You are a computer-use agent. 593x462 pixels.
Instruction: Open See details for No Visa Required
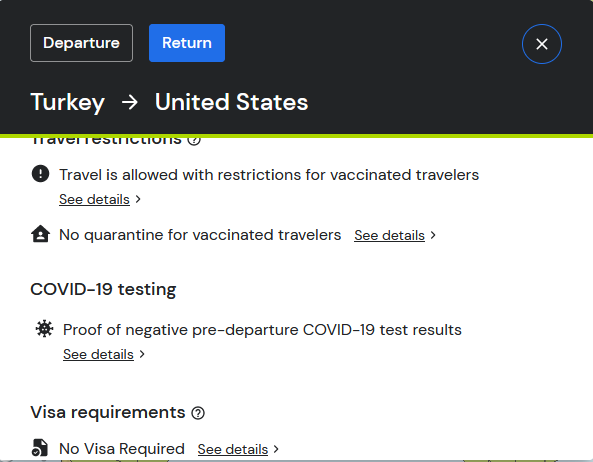pos(233,449)
